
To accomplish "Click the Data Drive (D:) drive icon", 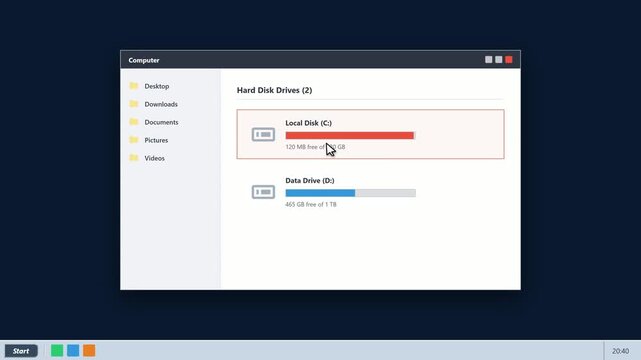I will [263, 192].
